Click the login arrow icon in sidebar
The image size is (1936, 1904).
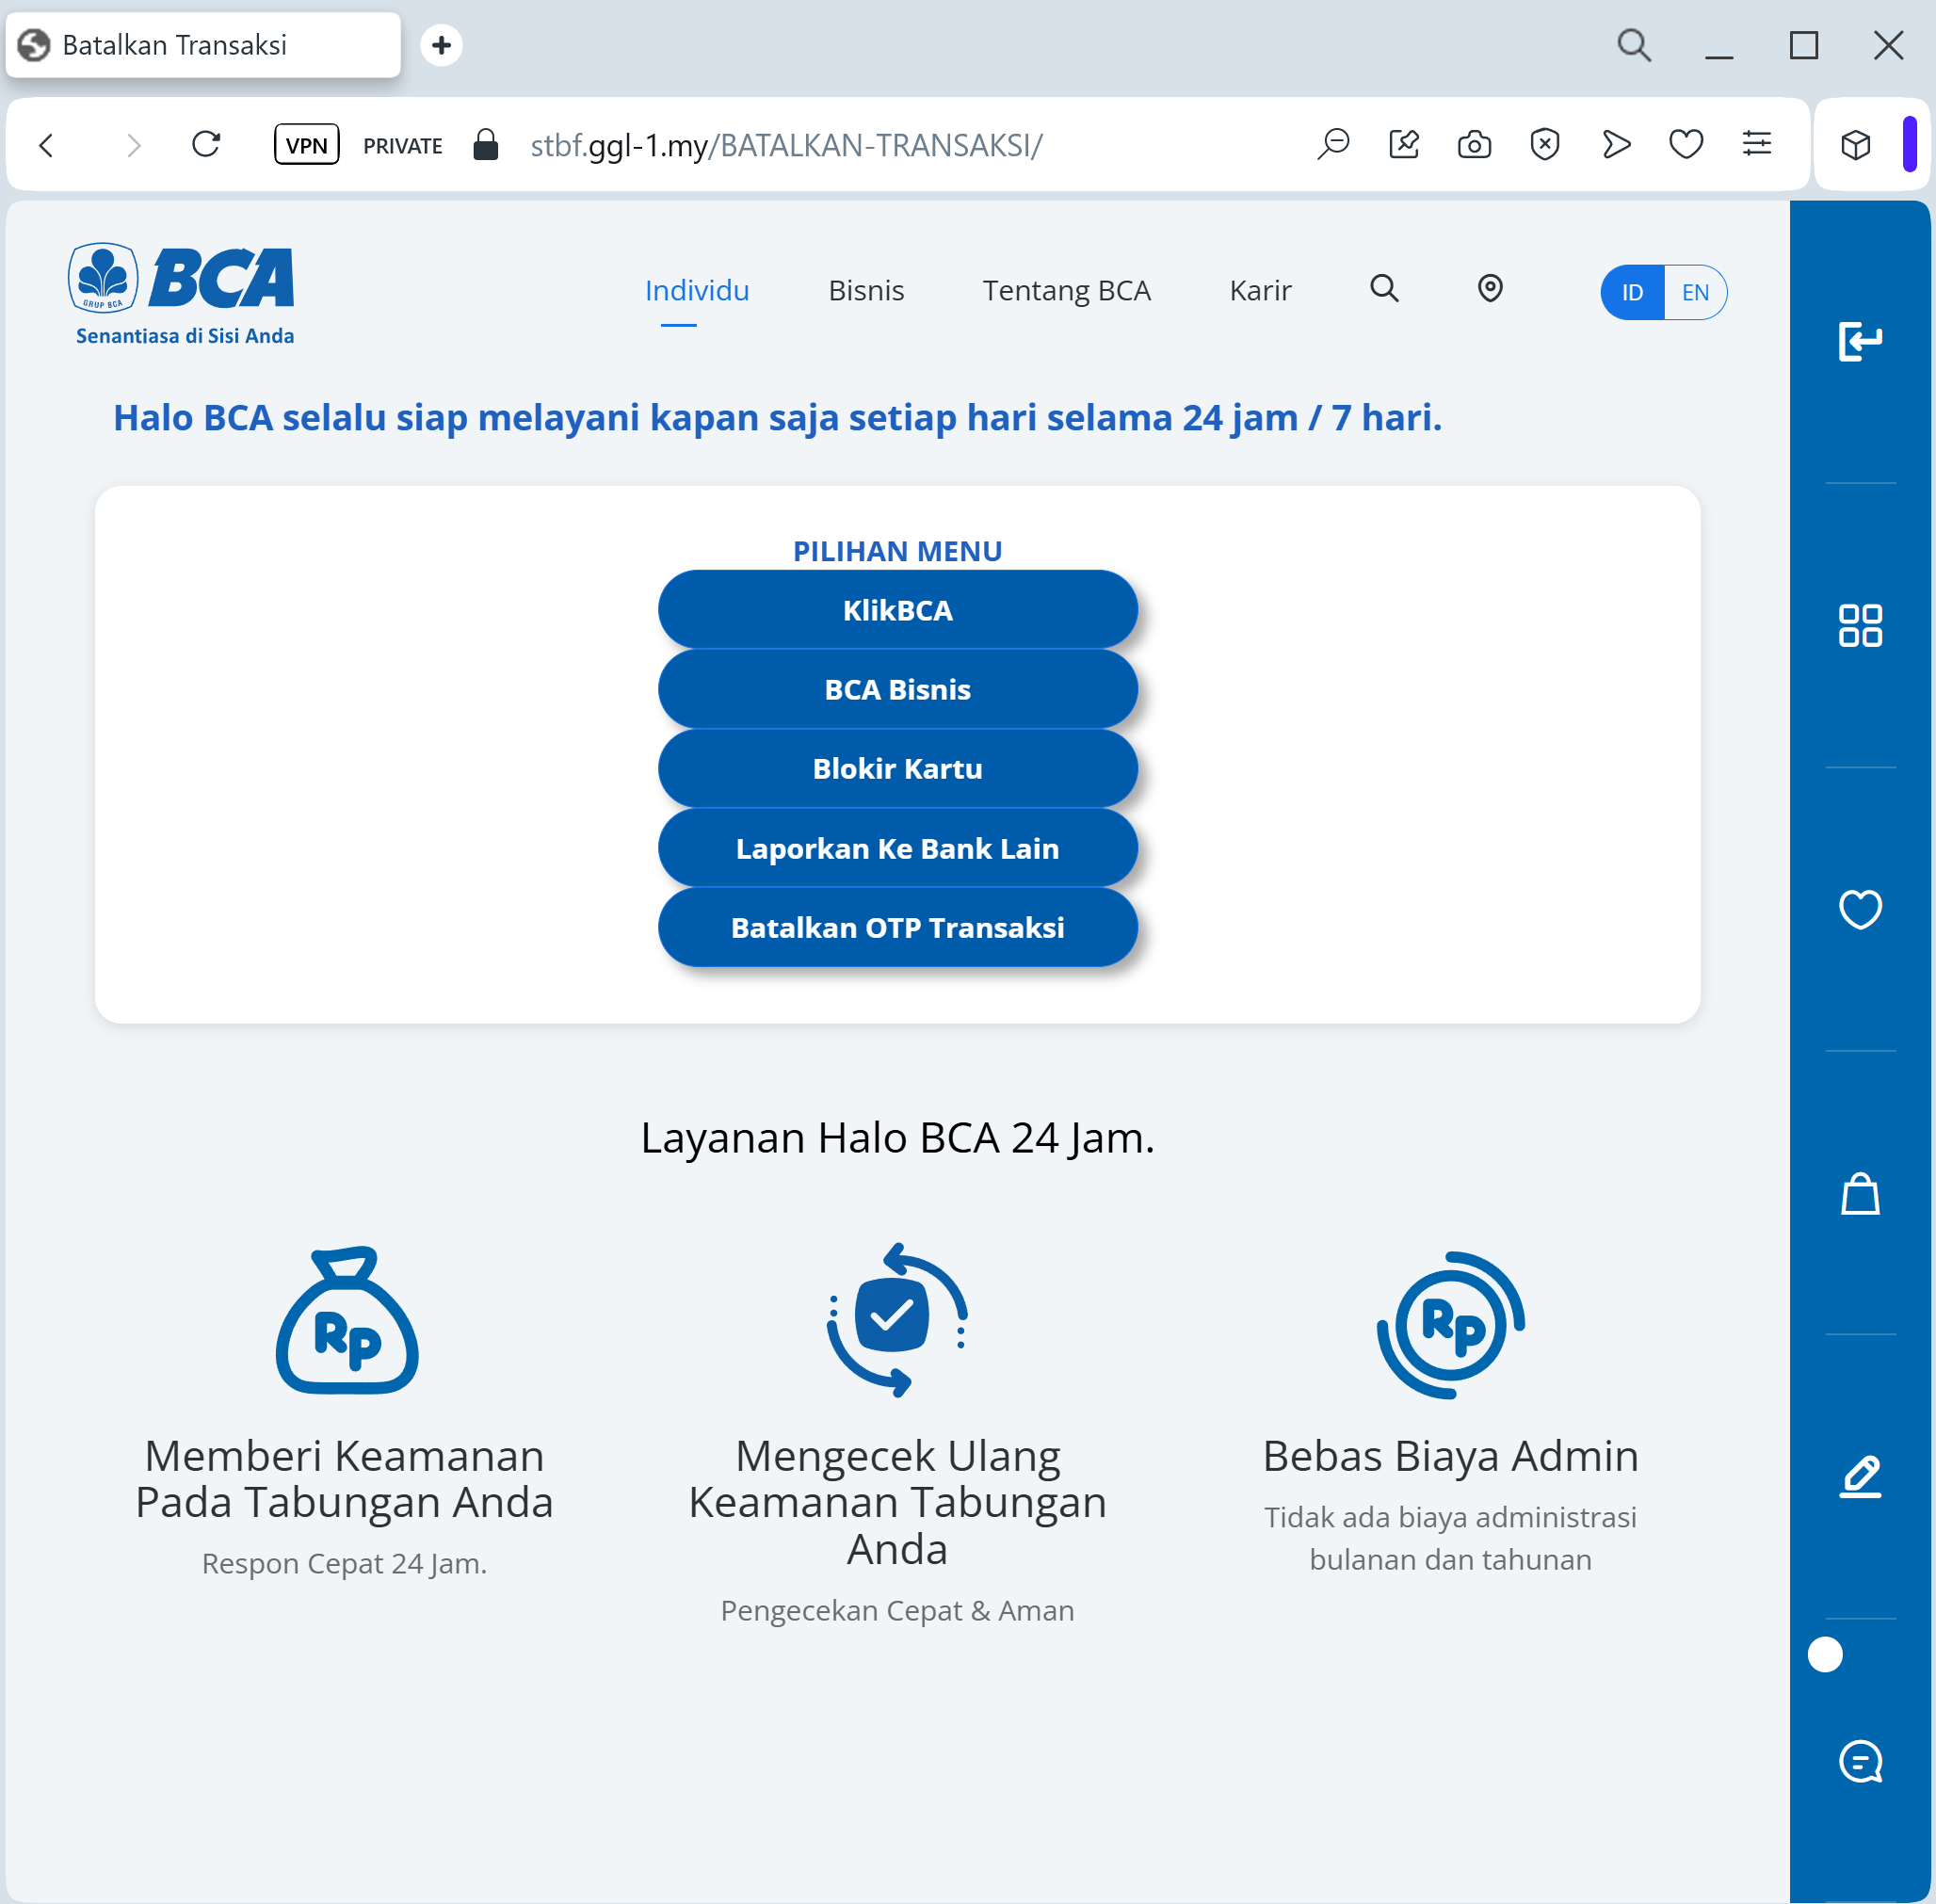click(1860, 342)
